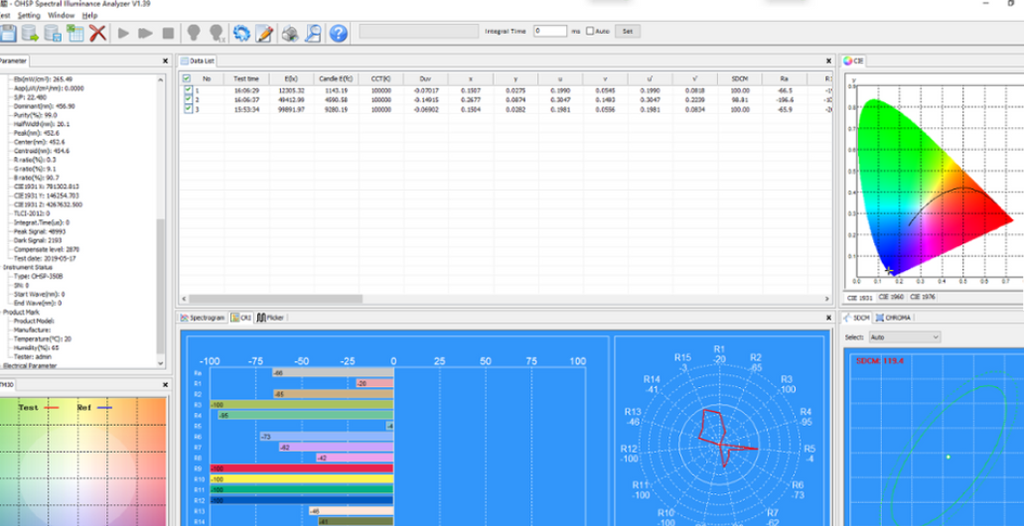Select the Dominant(nm): 456.90 tree item
This screenshot has height=526, width=1024.
44,106
